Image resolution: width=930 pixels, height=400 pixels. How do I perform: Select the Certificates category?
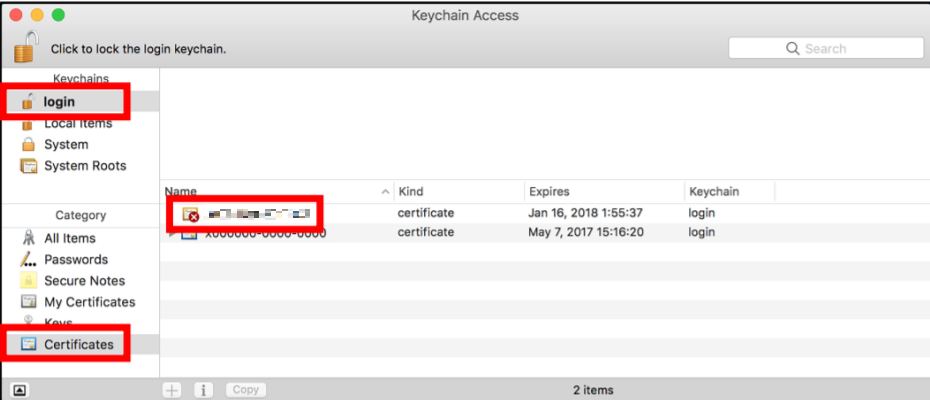tap(78, 344)
